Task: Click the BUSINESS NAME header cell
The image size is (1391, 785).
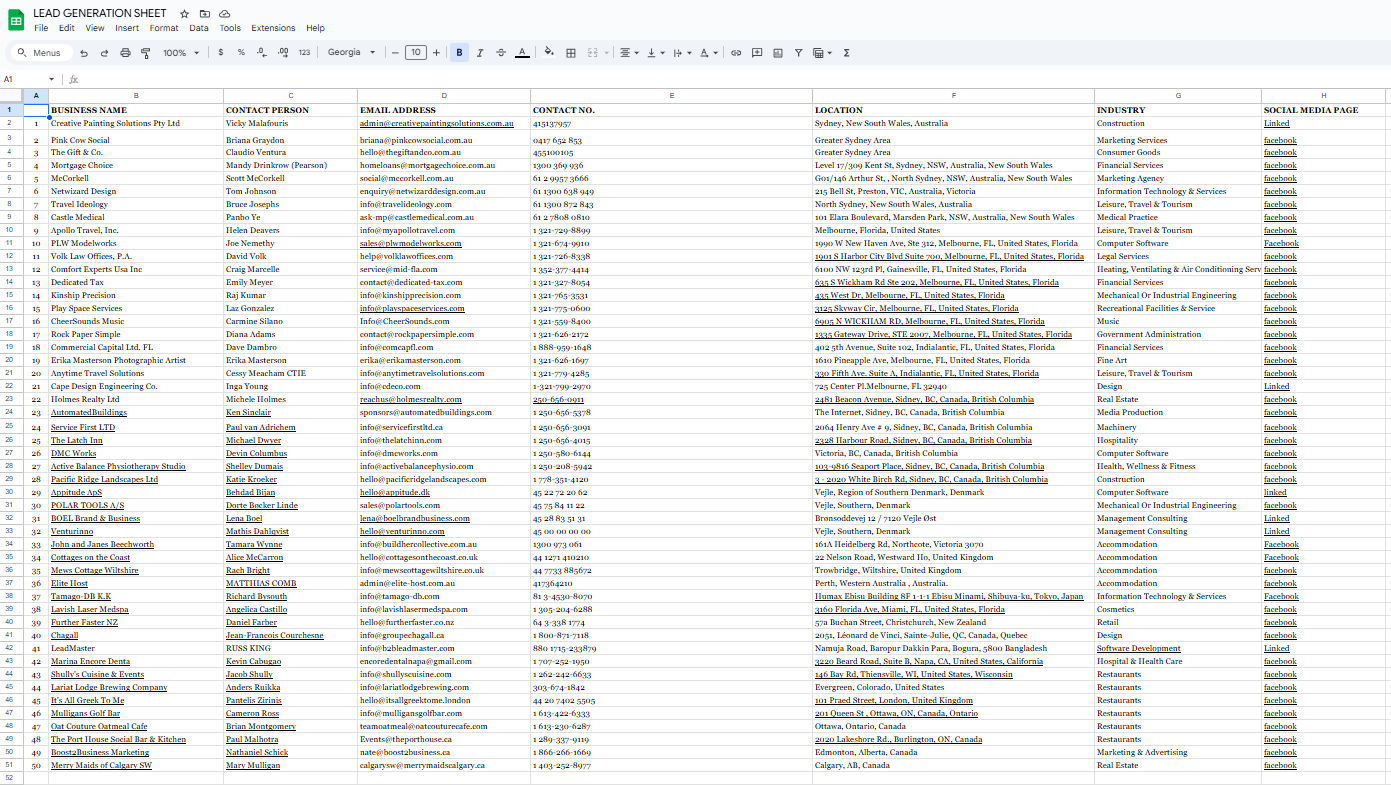Action: coord(136,110)
